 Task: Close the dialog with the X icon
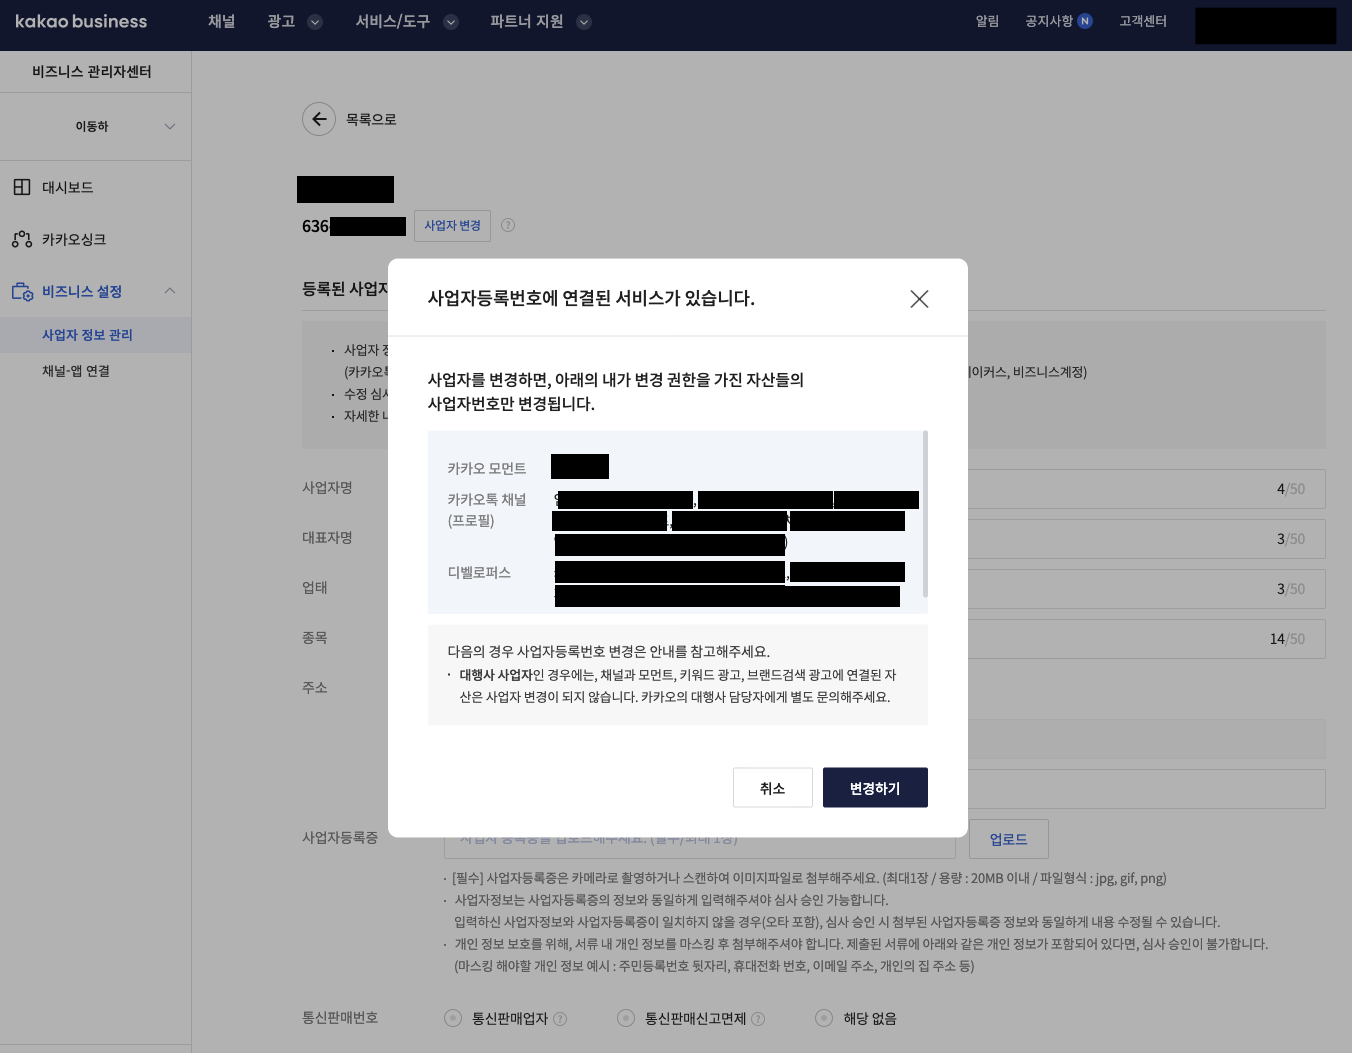click(919, 299)
